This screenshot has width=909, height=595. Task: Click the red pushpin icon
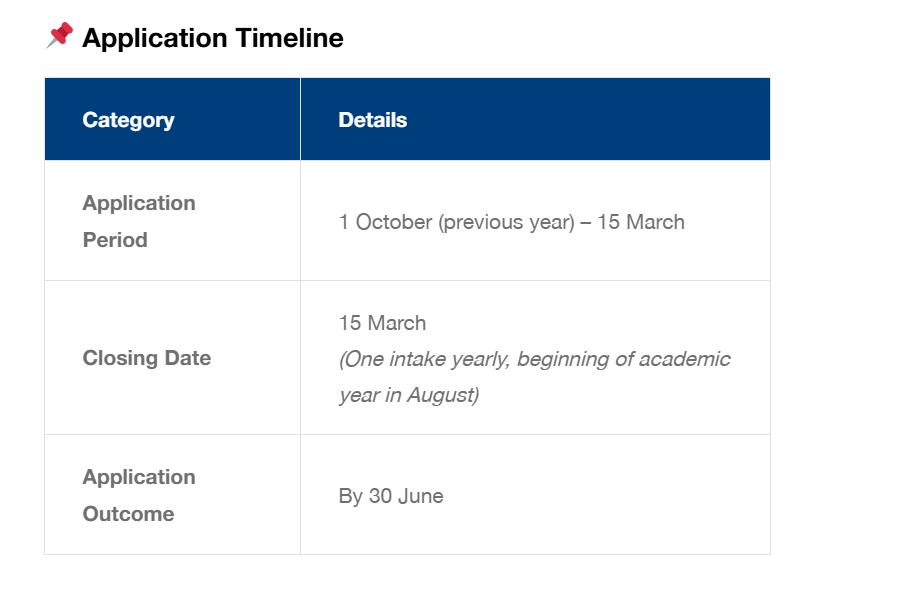point(60,36)
